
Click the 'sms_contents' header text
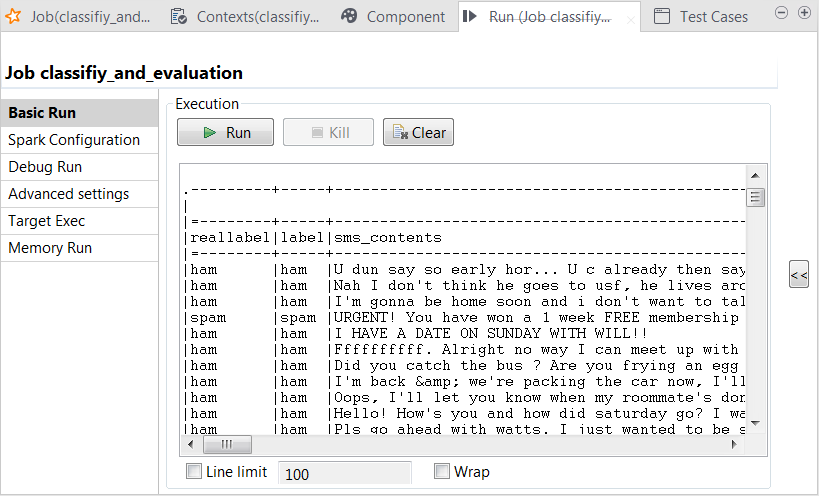tap(388, 238)
